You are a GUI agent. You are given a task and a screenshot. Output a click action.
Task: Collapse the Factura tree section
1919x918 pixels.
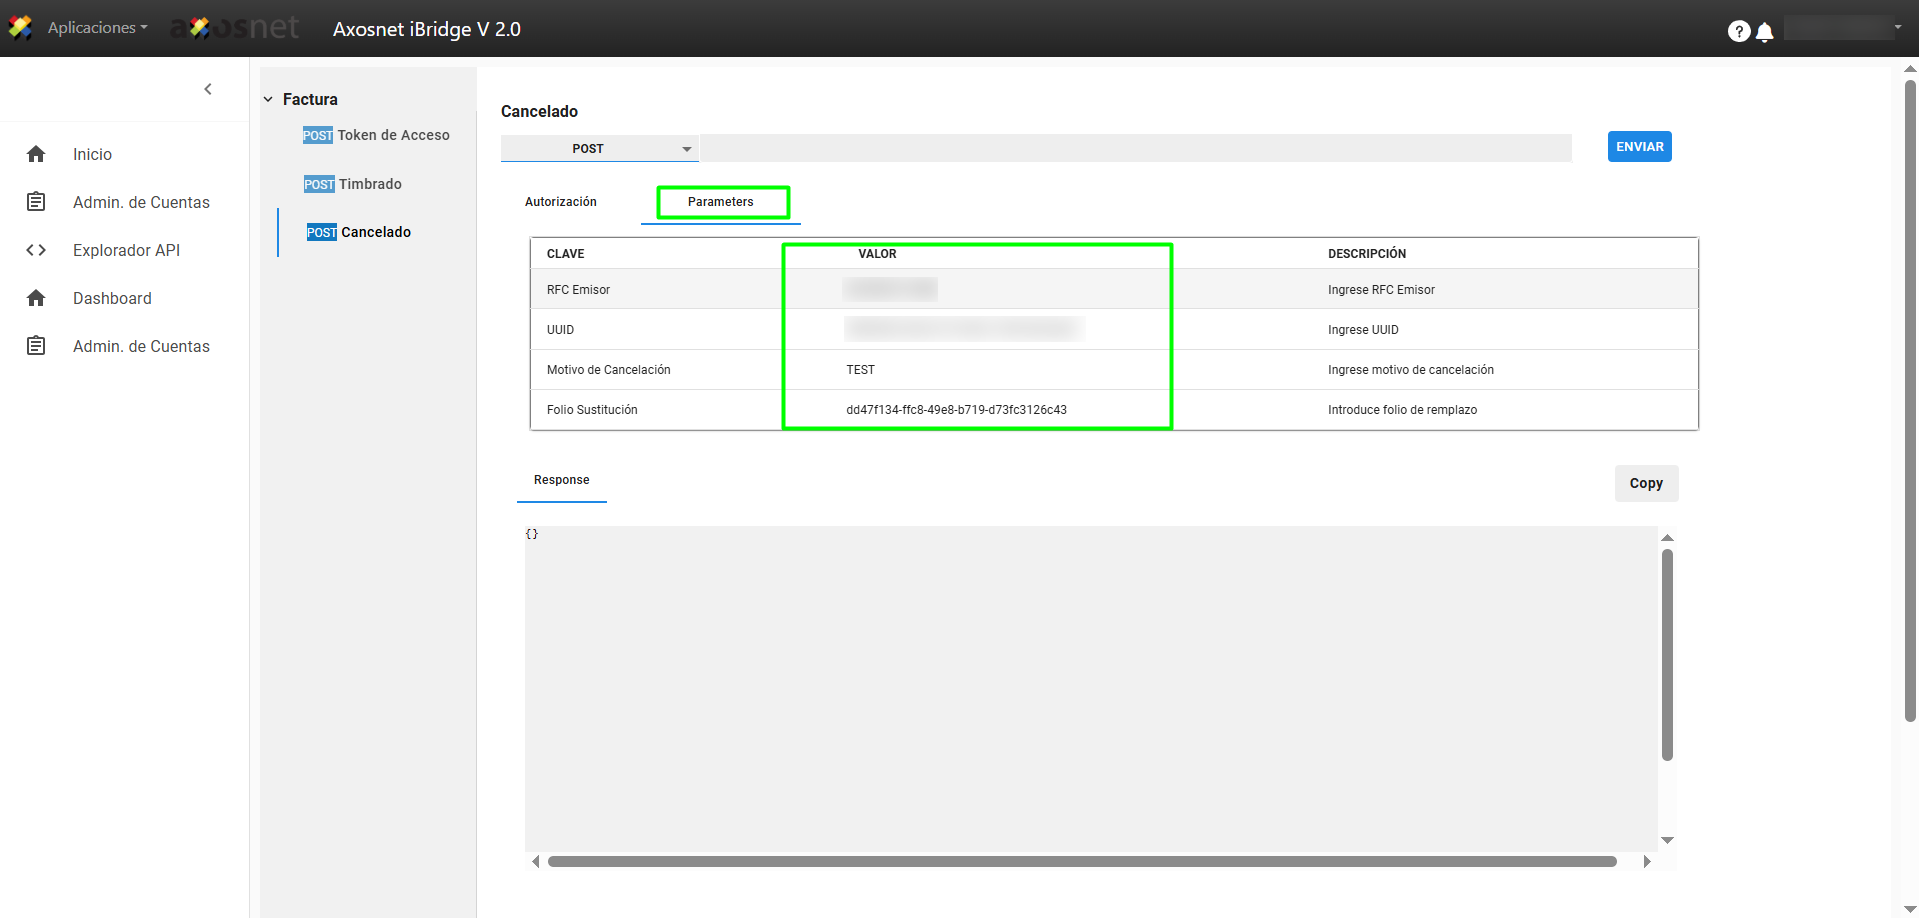(x=268, y=99)
